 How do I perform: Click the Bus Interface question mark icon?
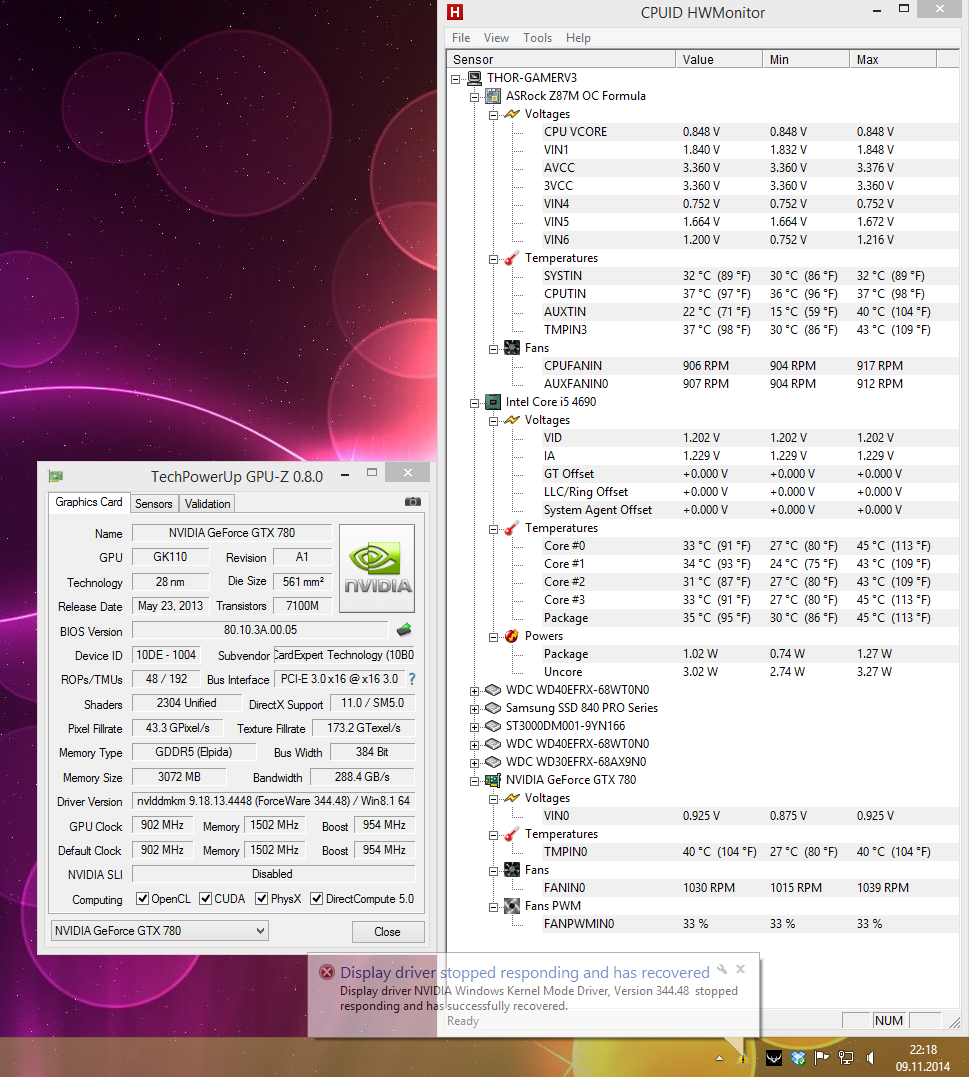(x=412, y=679)
